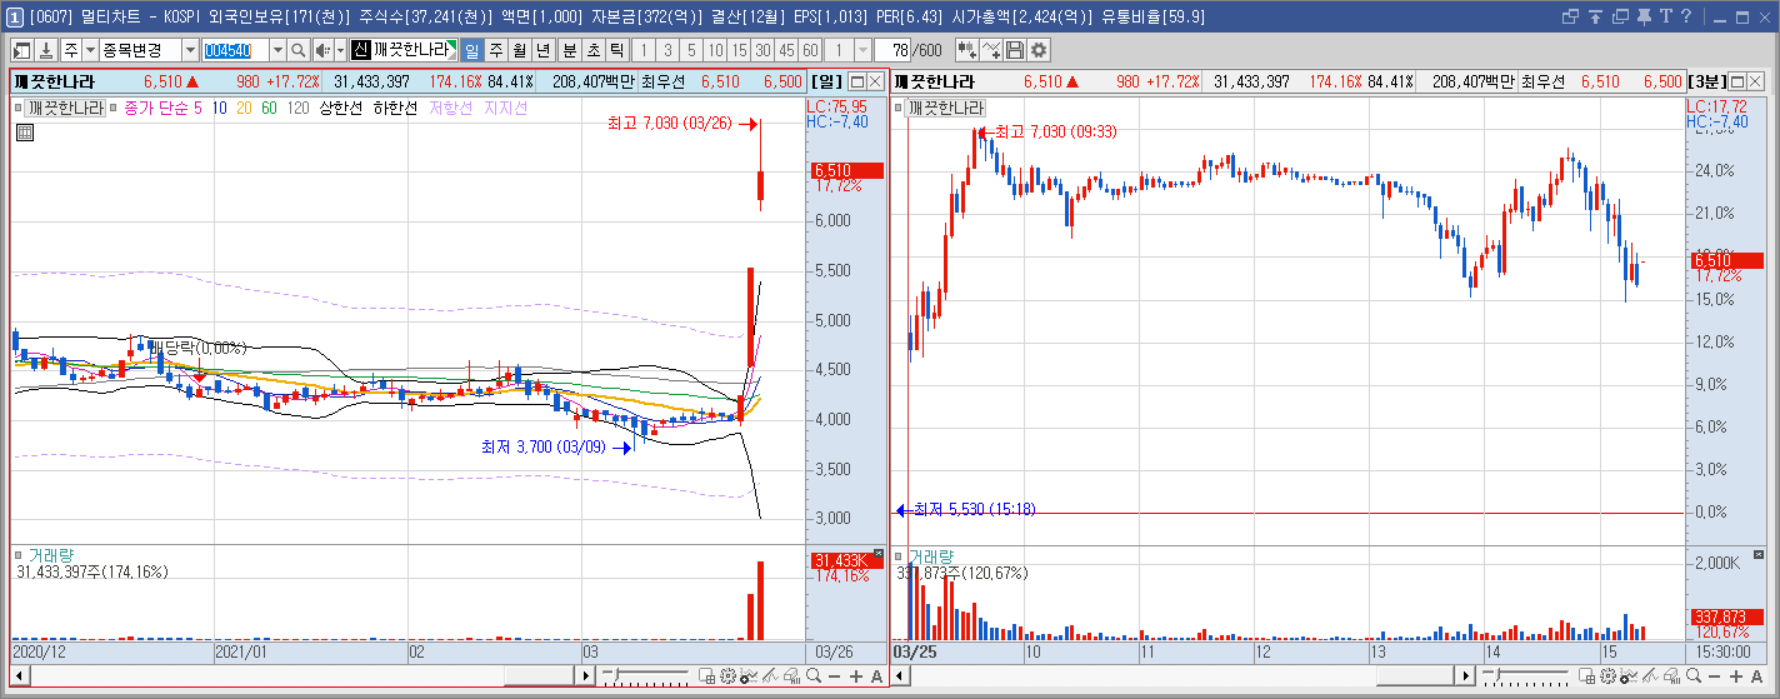
Task: Click into the stock code input field 004540
Action: tap(235, 50)
